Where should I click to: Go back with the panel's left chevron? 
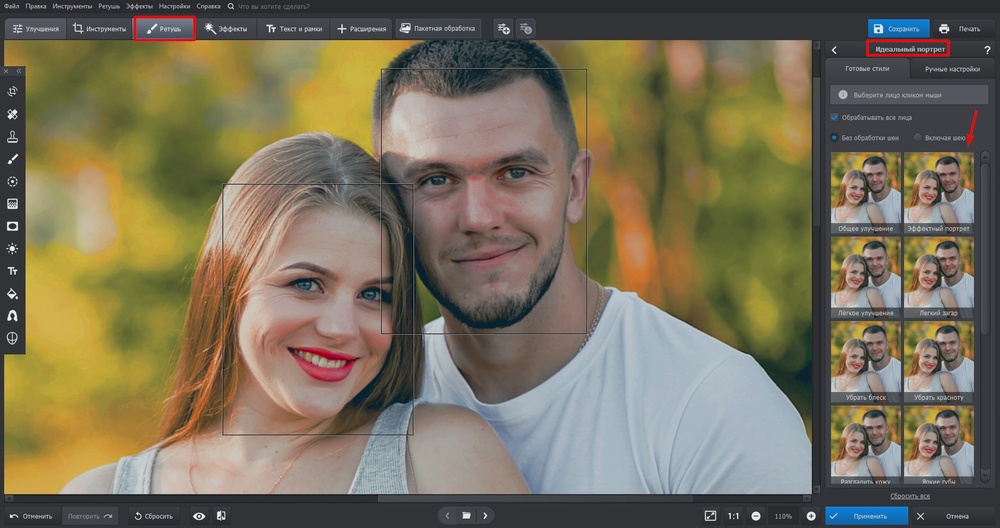click(834, 50)
